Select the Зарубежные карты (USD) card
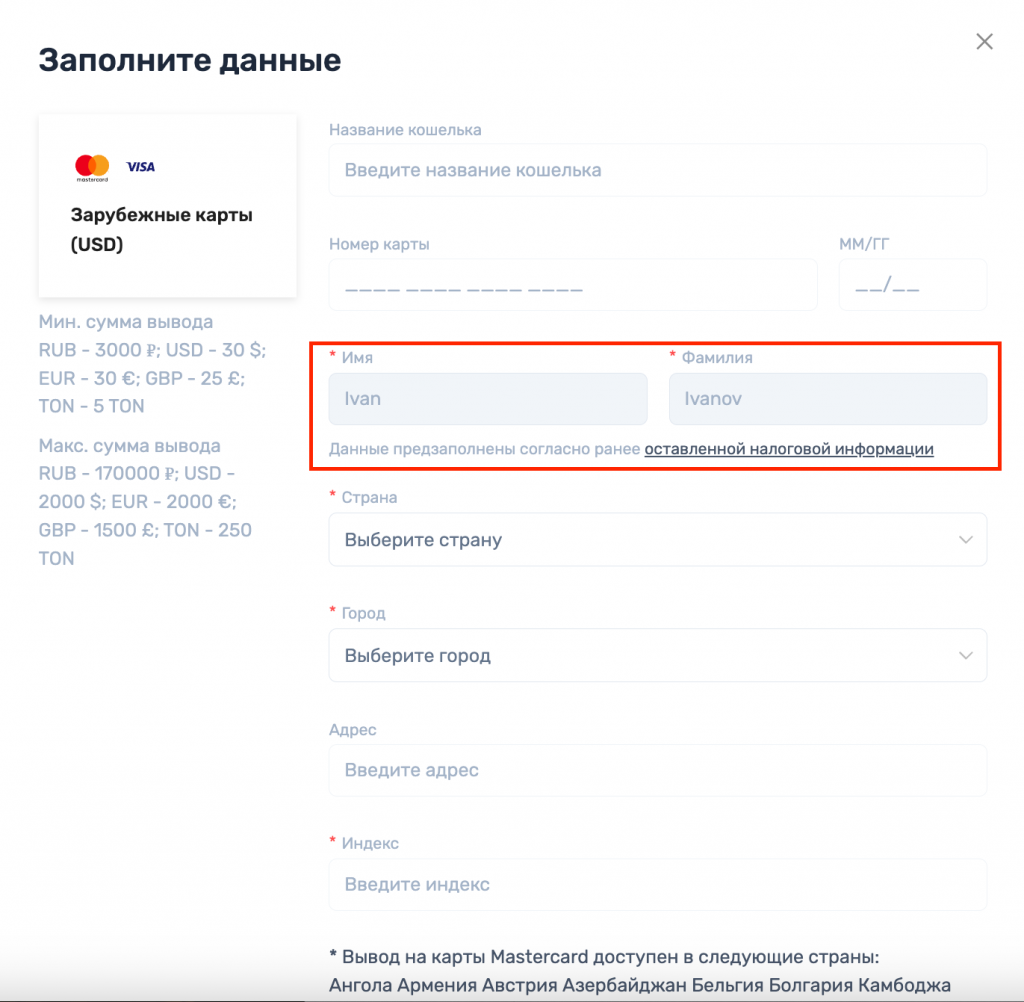The image size is (1024, 1002). tap(167, 206)
